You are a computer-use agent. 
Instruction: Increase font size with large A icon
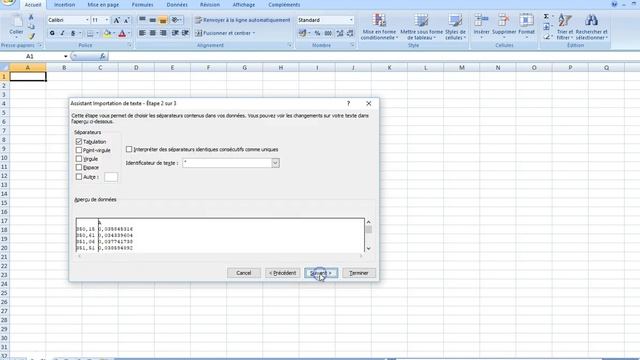[x=116, y=20]
